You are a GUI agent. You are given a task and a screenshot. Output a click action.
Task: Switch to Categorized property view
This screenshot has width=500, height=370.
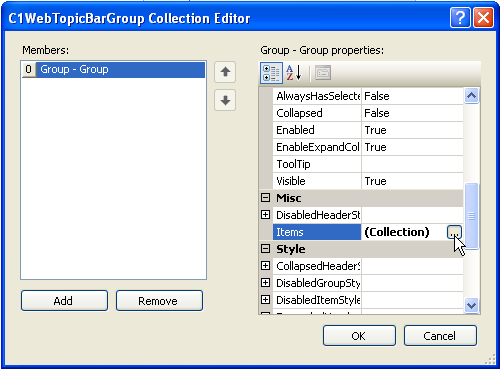271,73
